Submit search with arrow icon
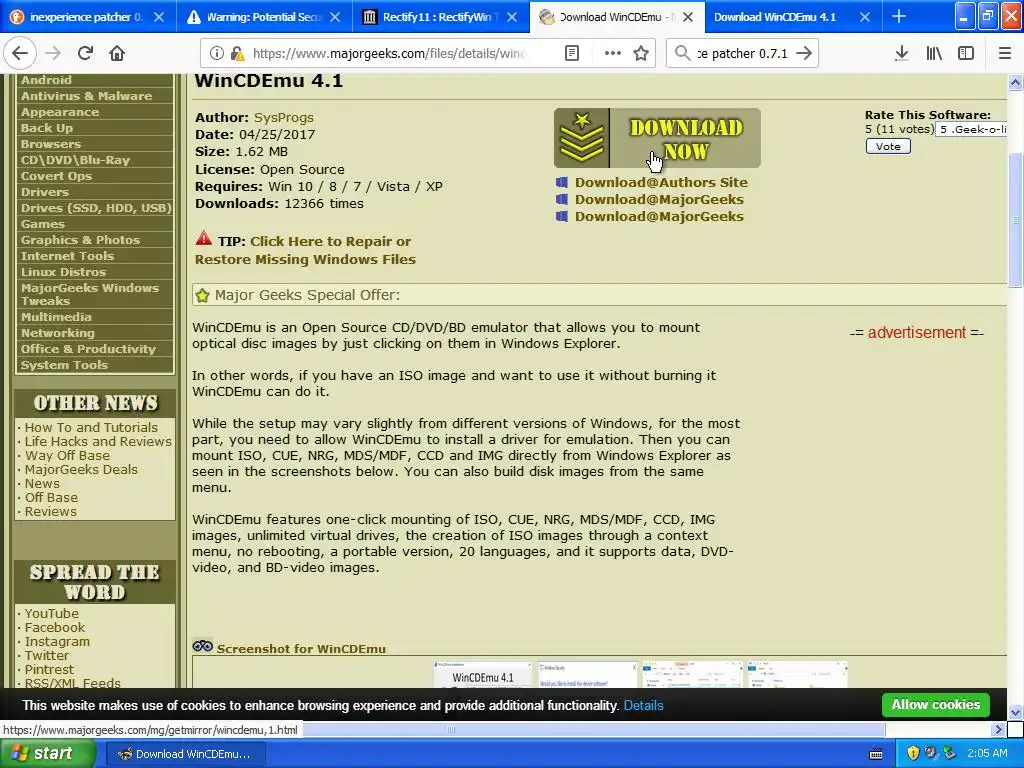The image size is (1024, 768). pyautogui.click(x=805, y=53)
